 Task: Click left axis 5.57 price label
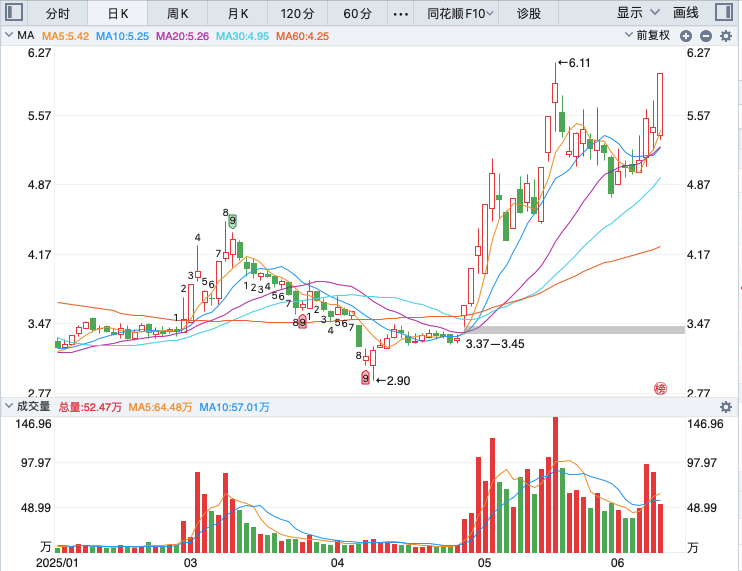coord(39,116)
